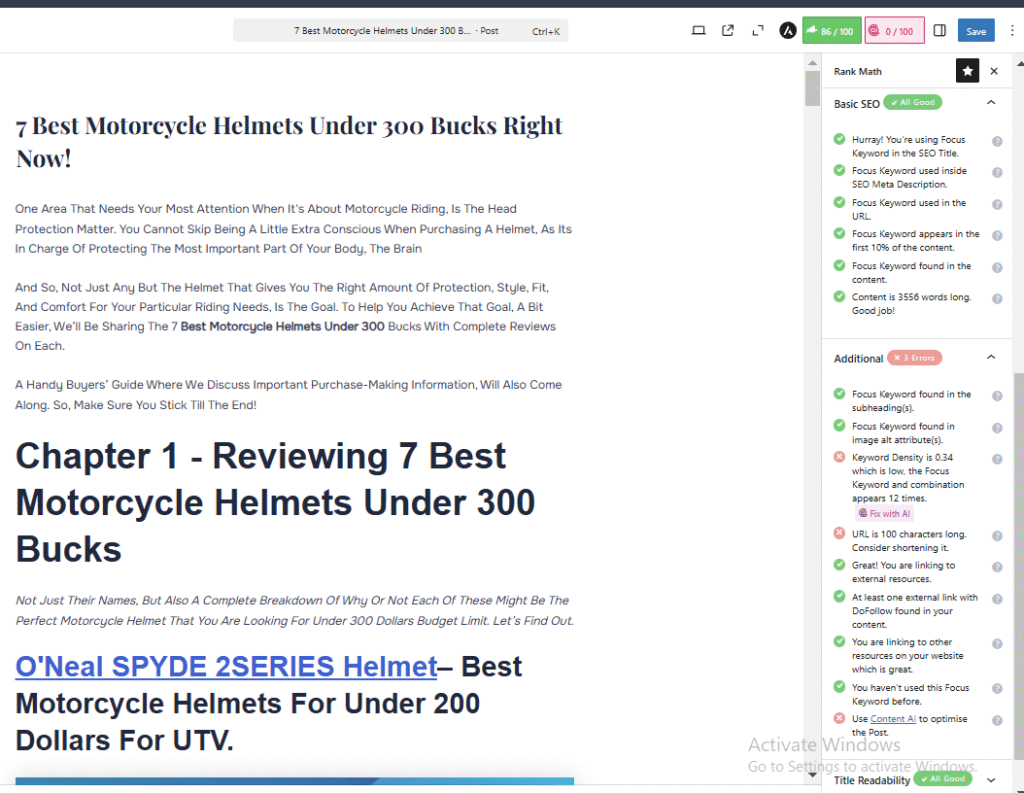Click the Chapter 1 heading text
Viewport: 1024px width, 793px height.
(276, 502)
